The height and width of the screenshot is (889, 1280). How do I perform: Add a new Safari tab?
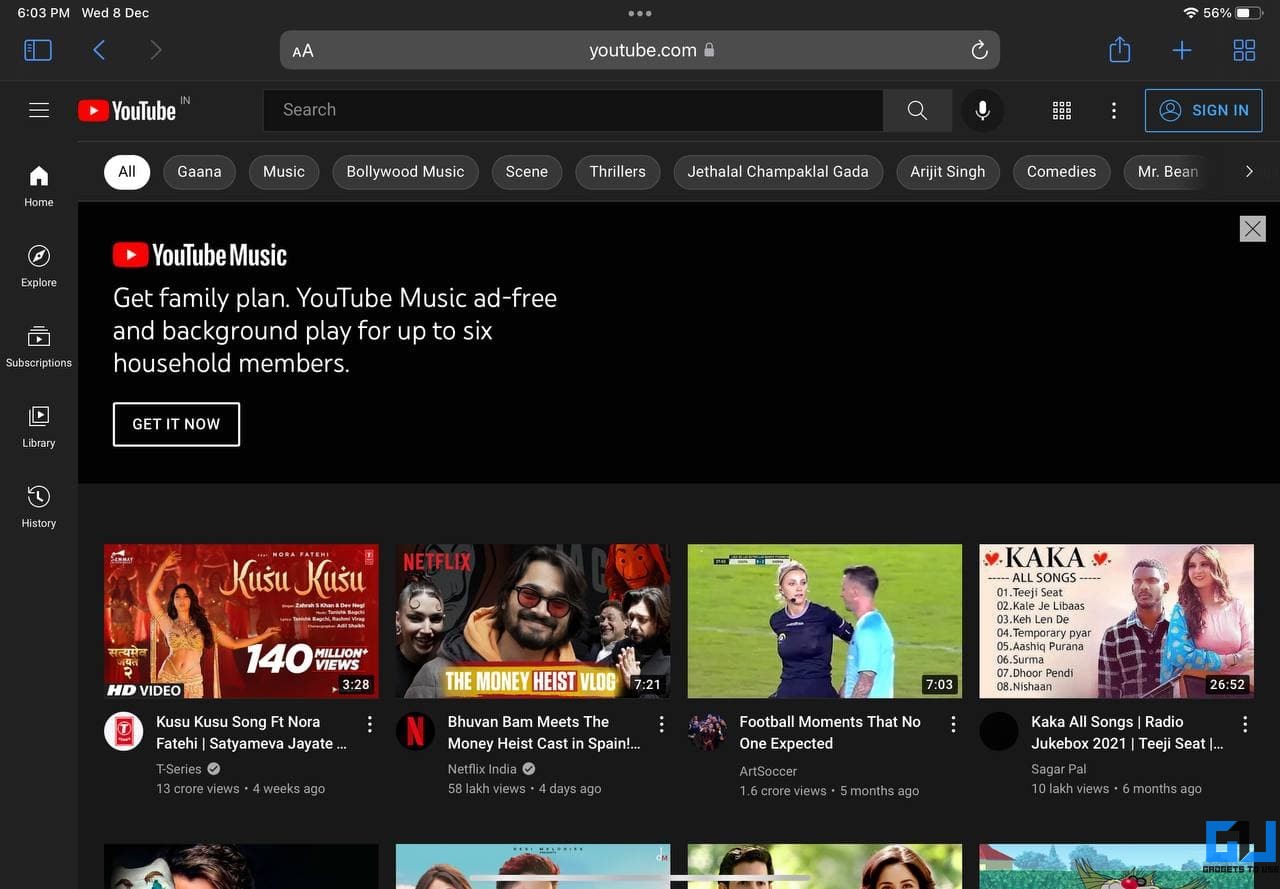tap(1182, 50)
